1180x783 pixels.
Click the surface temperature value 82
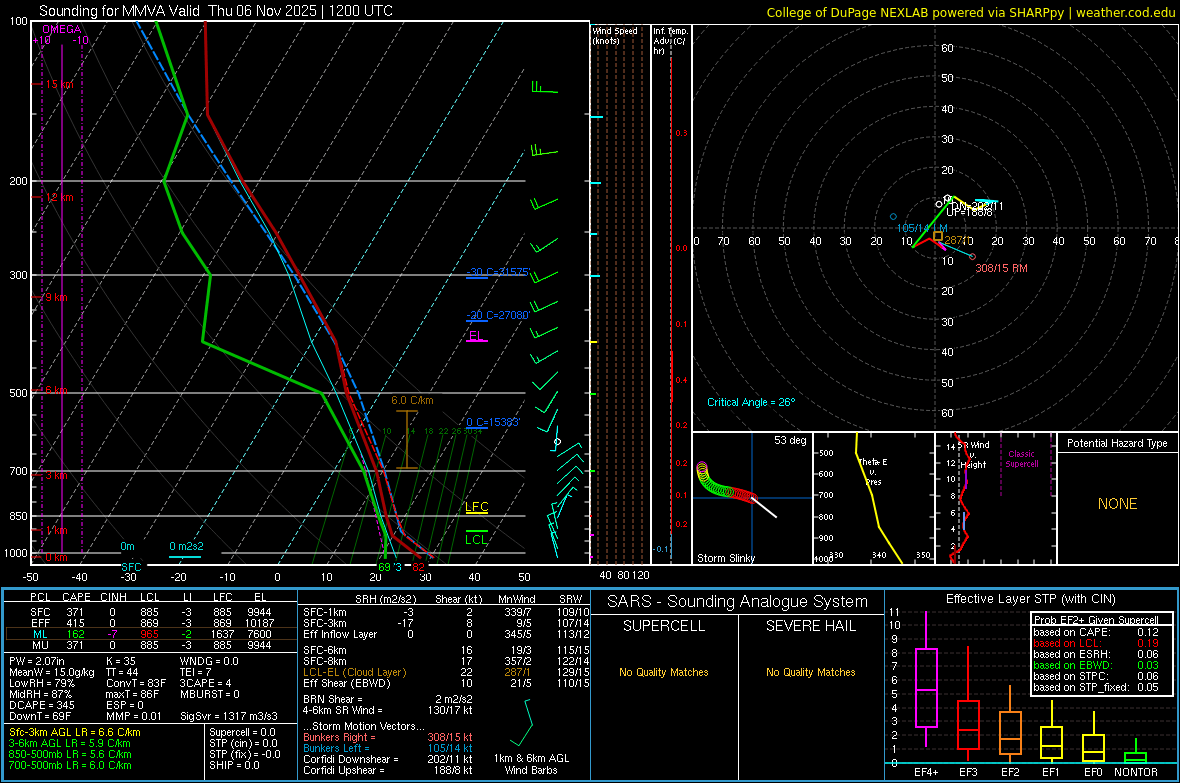click(418, 567)
